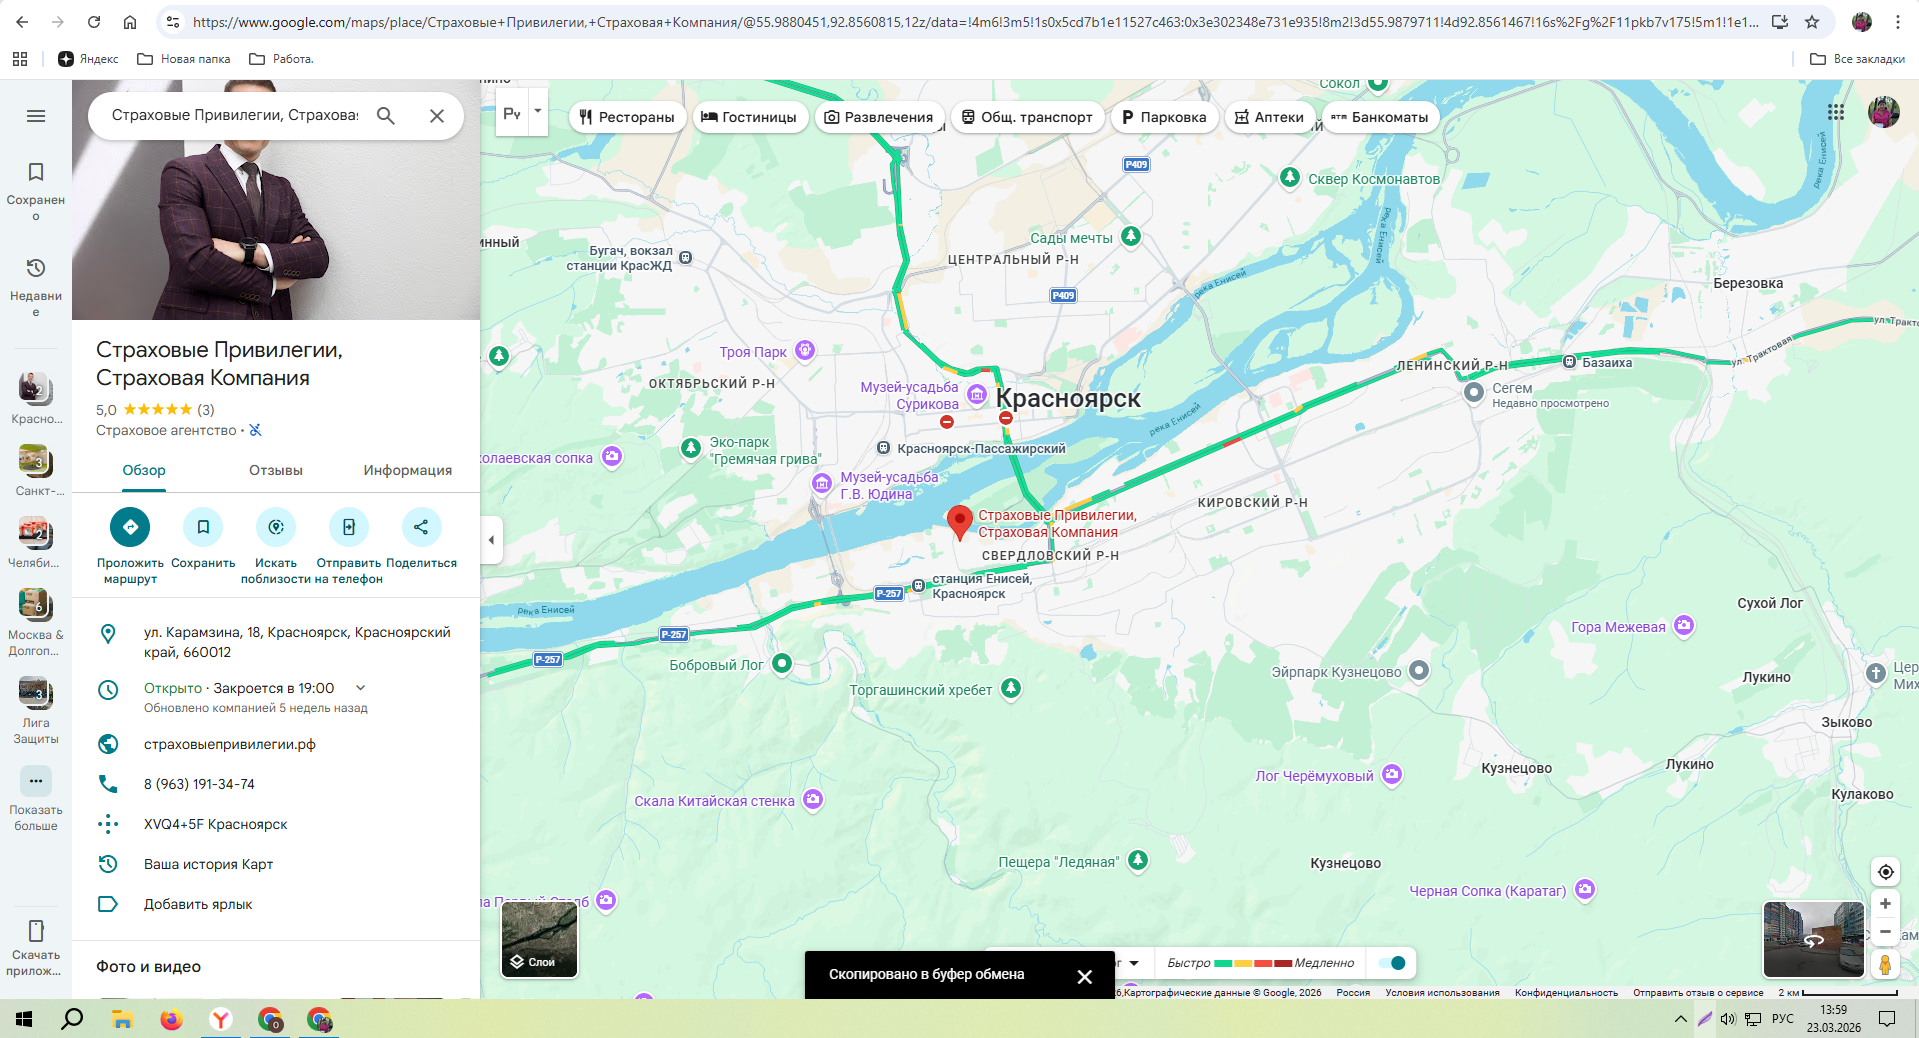This screenshot has width=1919, height=1038.
Task: Open File Explorer from the taskbar
Action: click(122, 1019)
